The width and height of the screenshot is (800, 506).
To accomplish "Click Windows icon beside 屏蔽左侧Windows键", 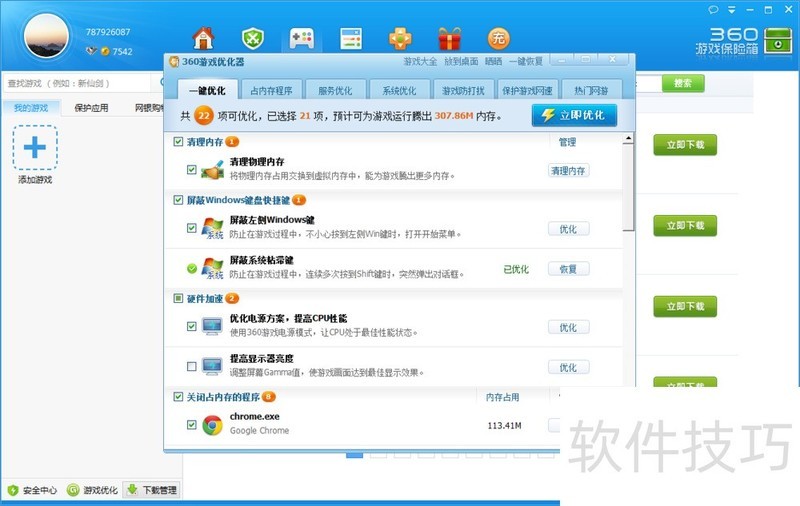I will pos(213,228).
